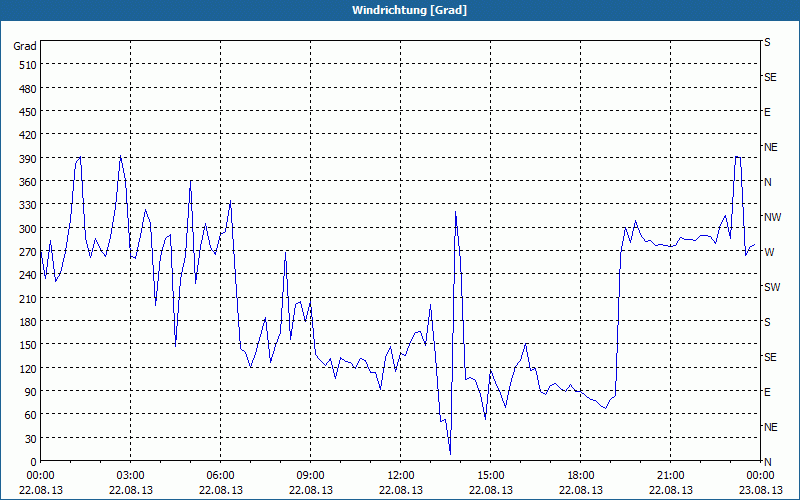
Task: Select the 90 y-axis value
Action: click(30, 392)
